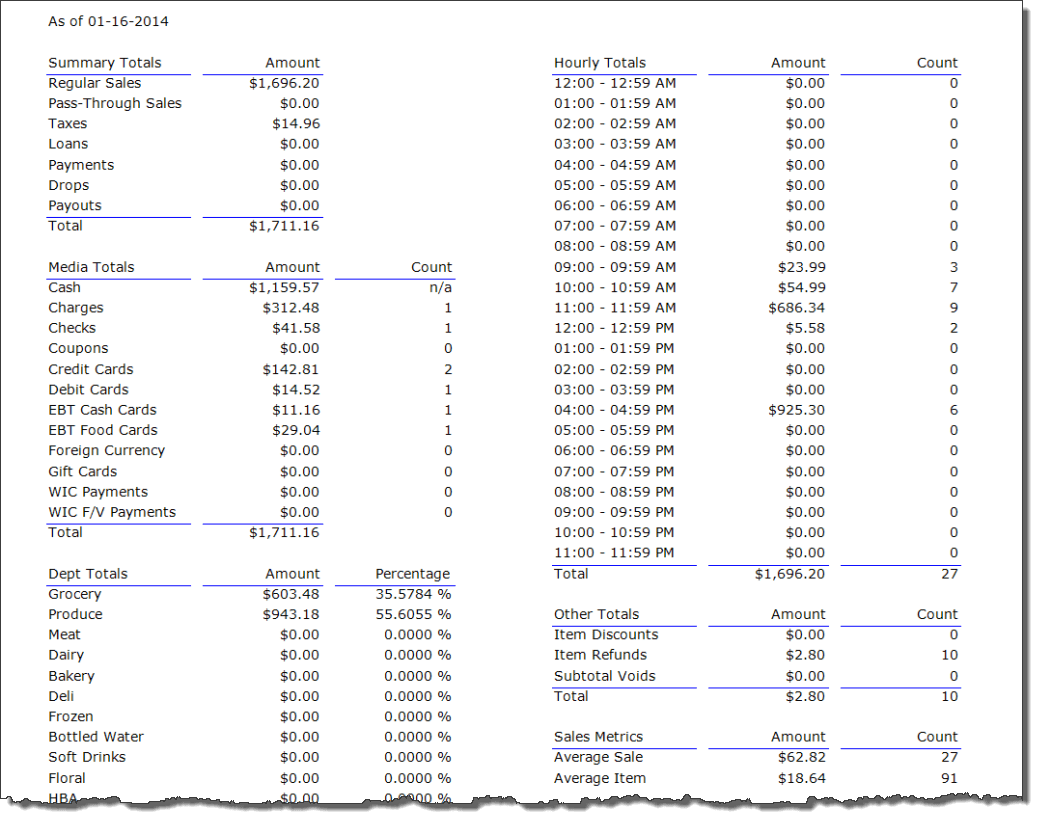The image size is (1039, 819).
Task: Select the 'Percentage' column header
Action: pyautogui.click(x=413, y=574)
